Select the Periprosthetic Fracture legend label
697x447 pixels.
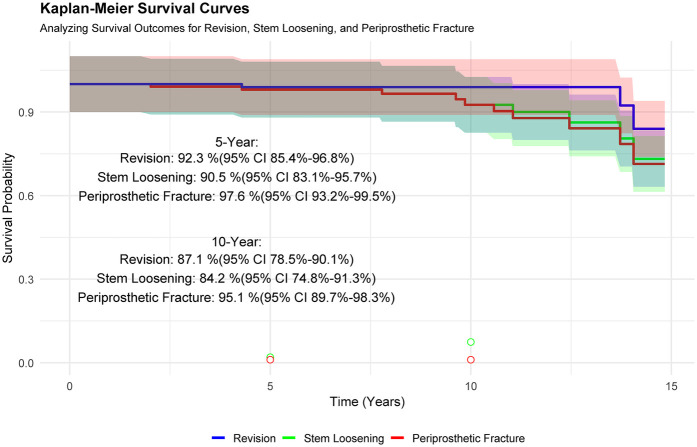[x=469, y=439]
